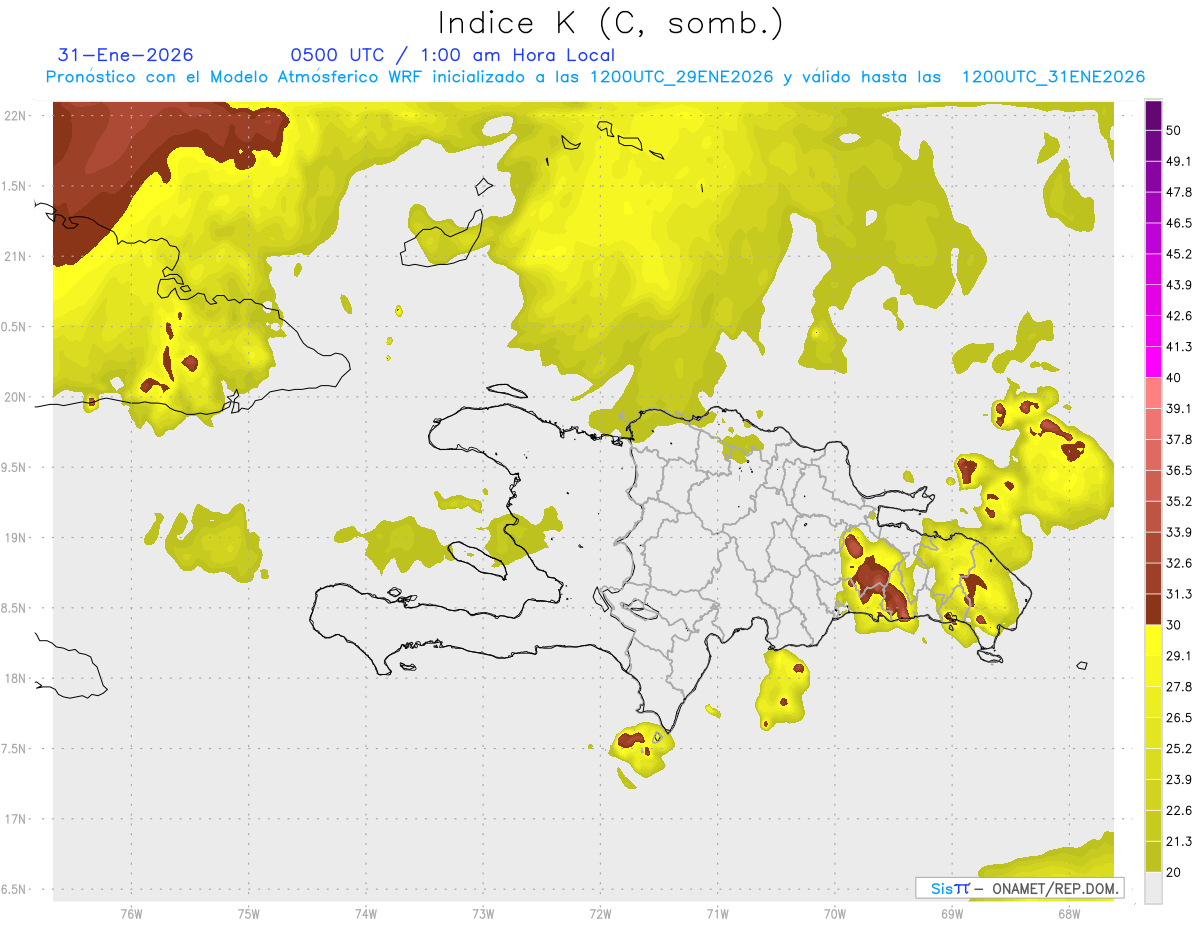Click the "70W" longitude label
Viewport: 1200px width, 927px height.
[x=835, y=914]
